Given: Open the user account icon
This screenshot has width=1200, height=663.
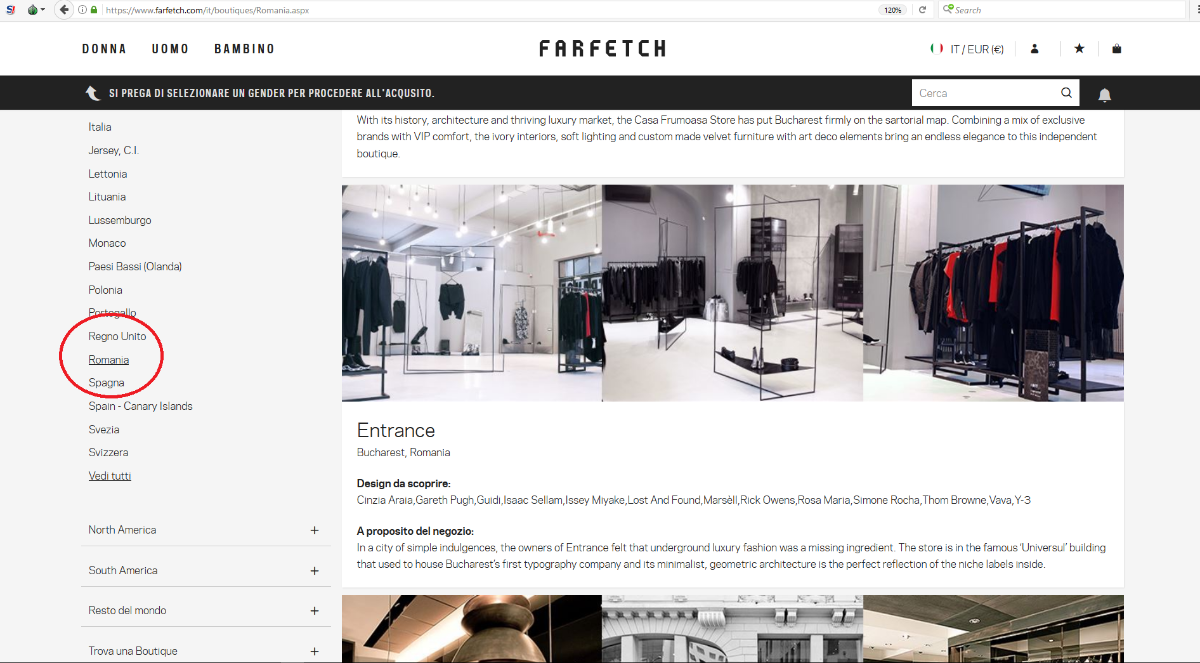Looking at the screenshot, I should point(1035,48).
